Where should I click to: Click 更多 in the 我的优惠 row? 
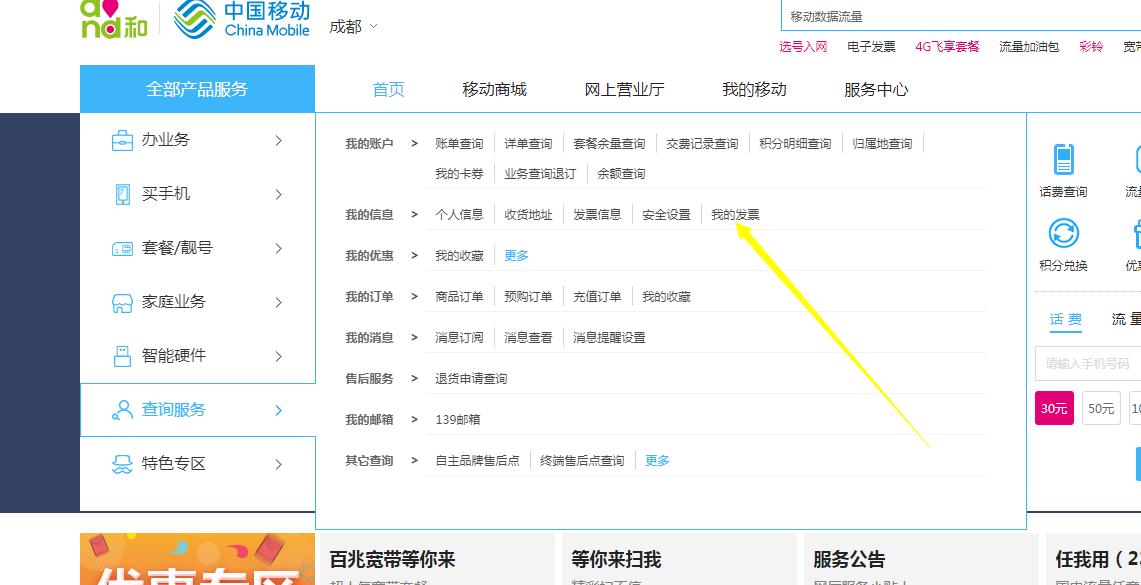(517, 255)
